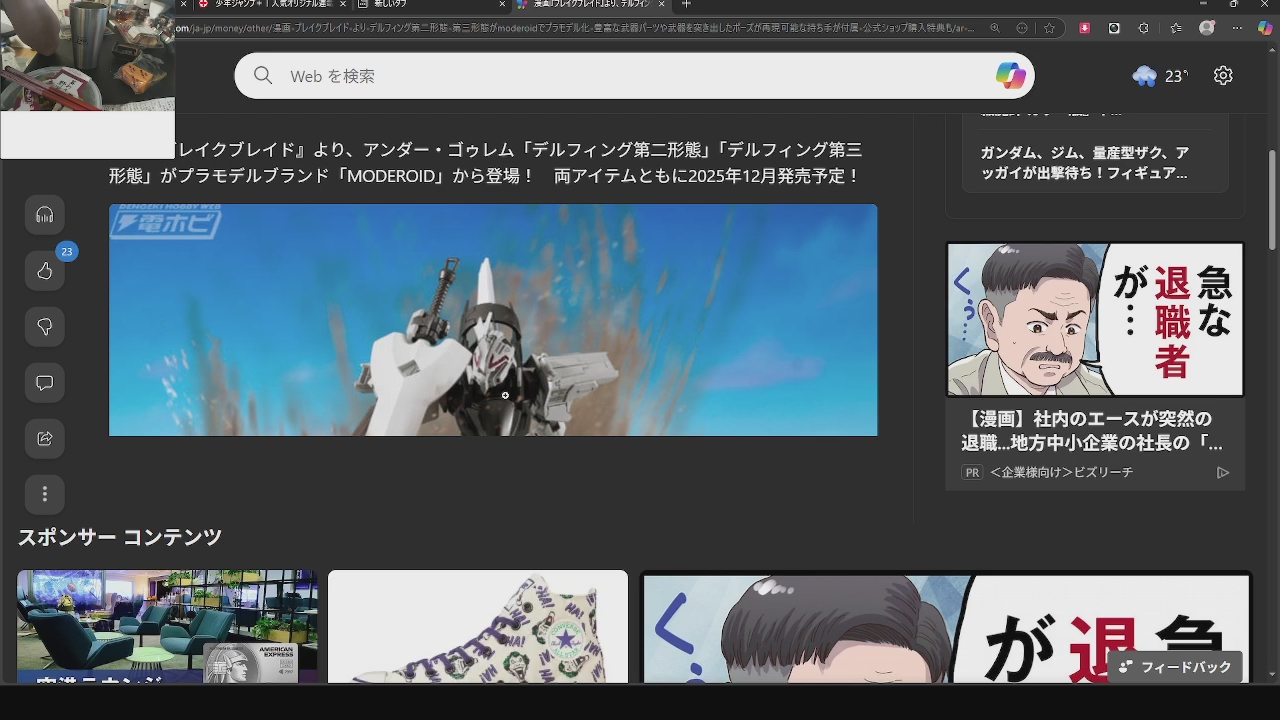Open the browser Settings and more ellipsis menu
Image resolution: width=1280 pixels, height=720 pixels.
[1237, 28]
